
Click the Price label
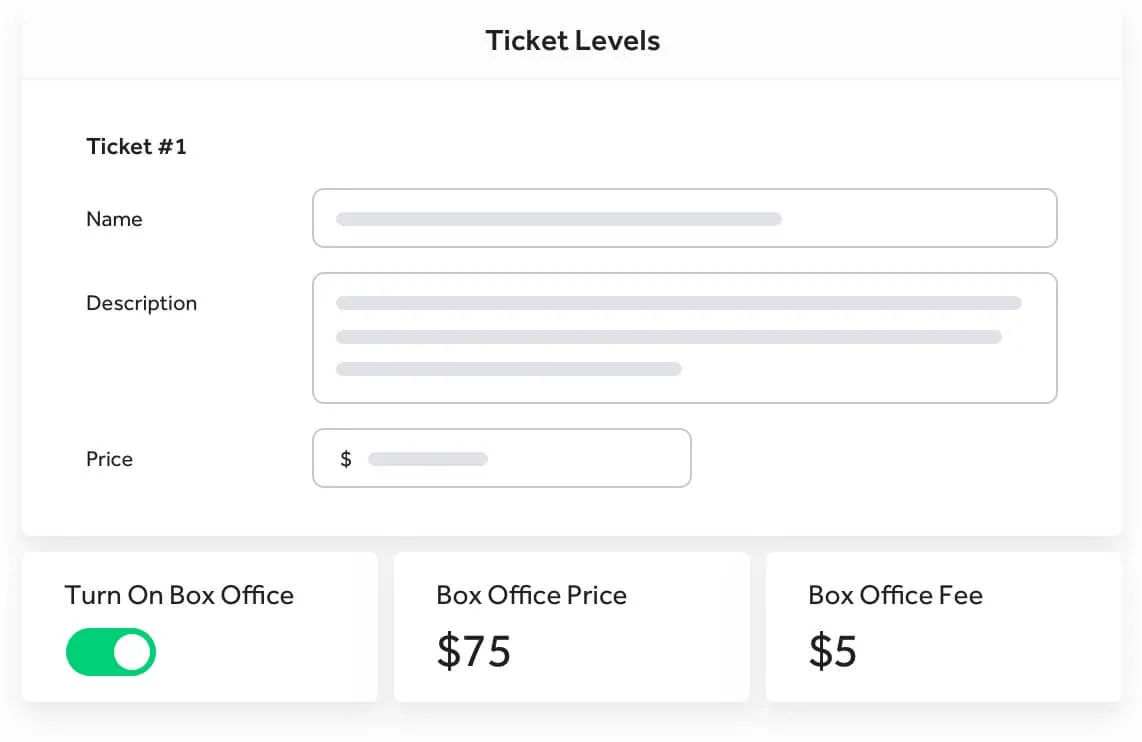click(x=109, y=459)
